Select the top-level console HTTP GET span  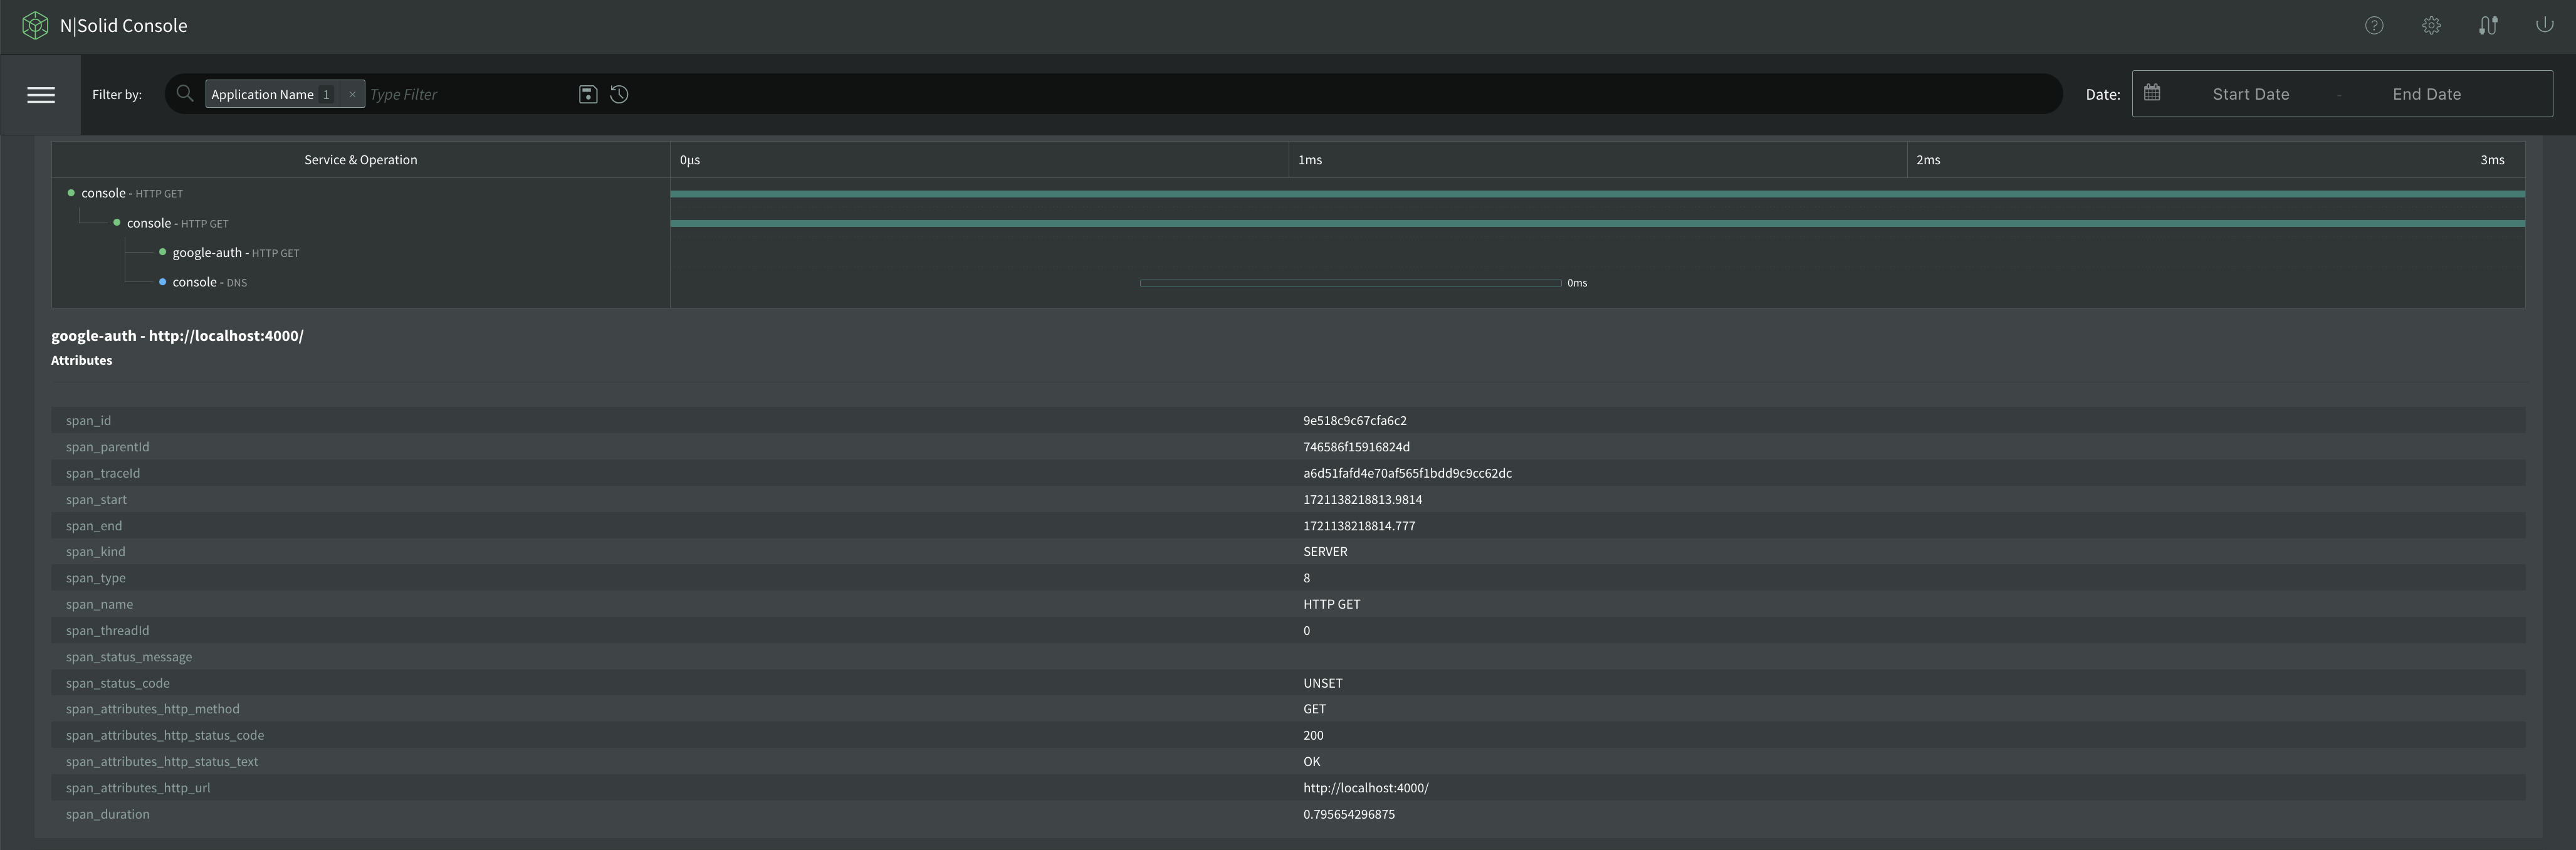132,193
